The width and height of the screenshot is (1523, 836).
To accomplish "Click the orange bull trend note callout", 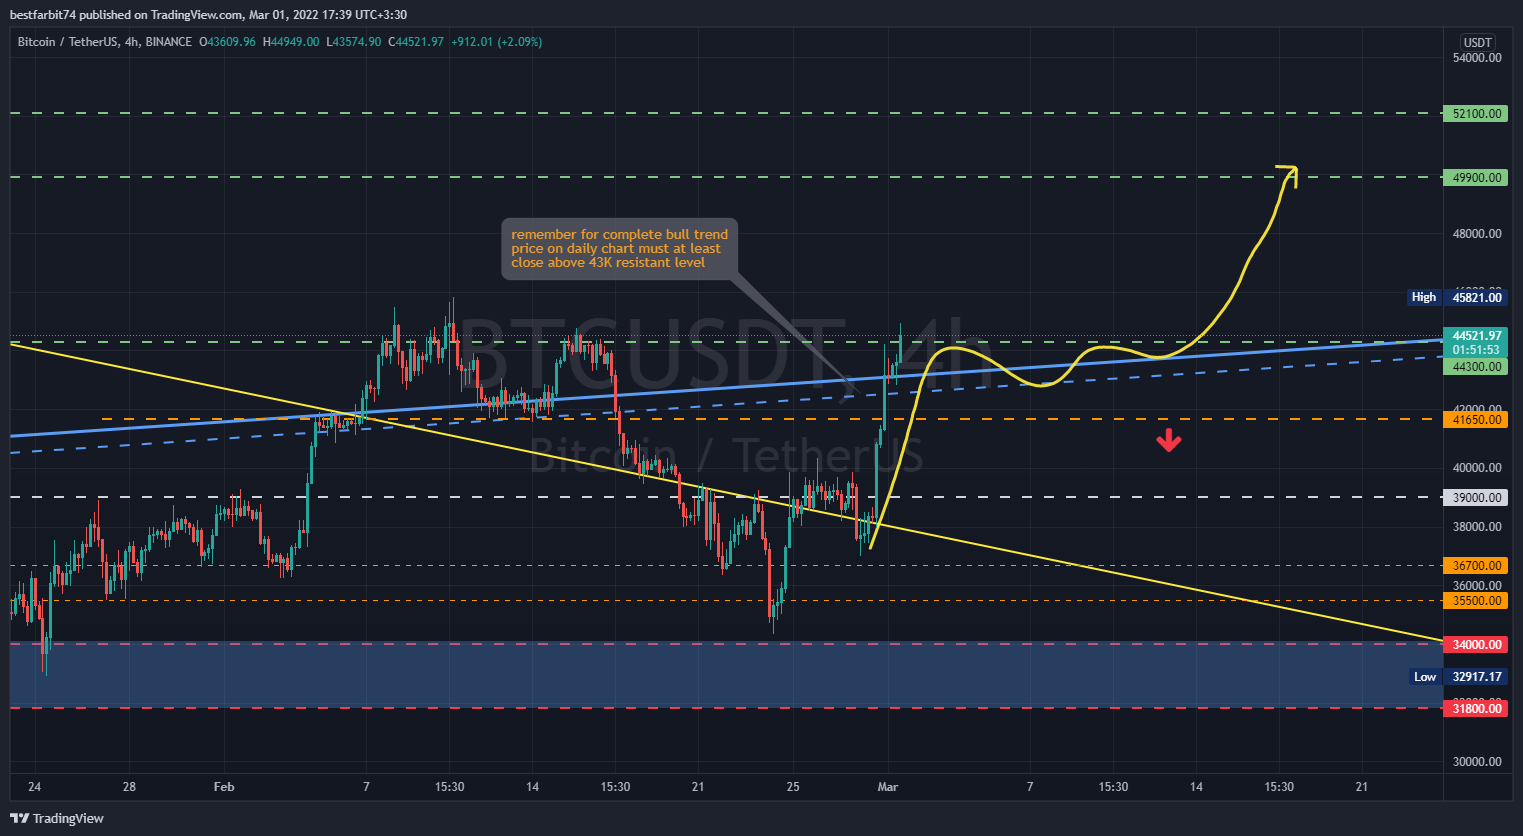I will click(619, 249).
